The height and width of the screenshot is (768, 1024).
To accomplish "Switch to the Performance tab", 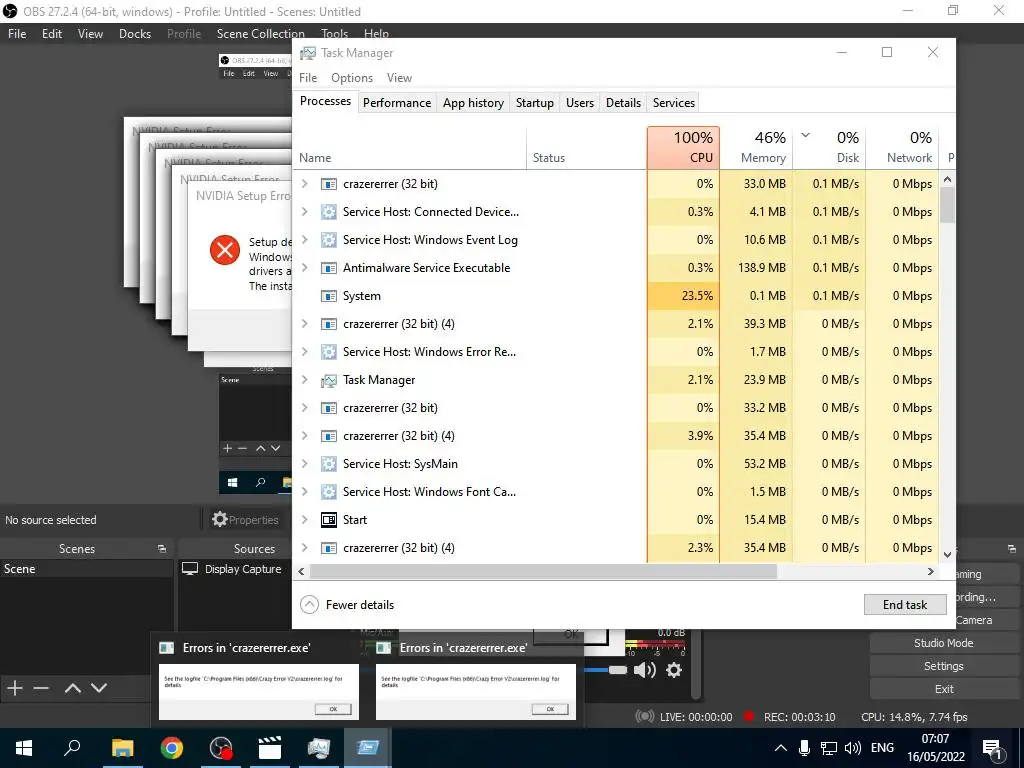I will click(x=397, y=103).
